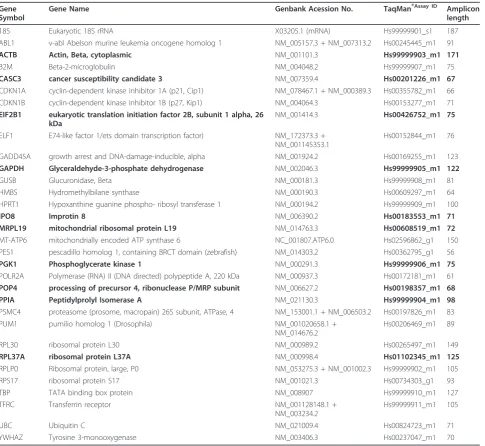The width and height of the screenshot is (485, 446).
Task: Click 'growth arrest and DNA-damage-inducible, alpha'
Action: click(127, 157)
